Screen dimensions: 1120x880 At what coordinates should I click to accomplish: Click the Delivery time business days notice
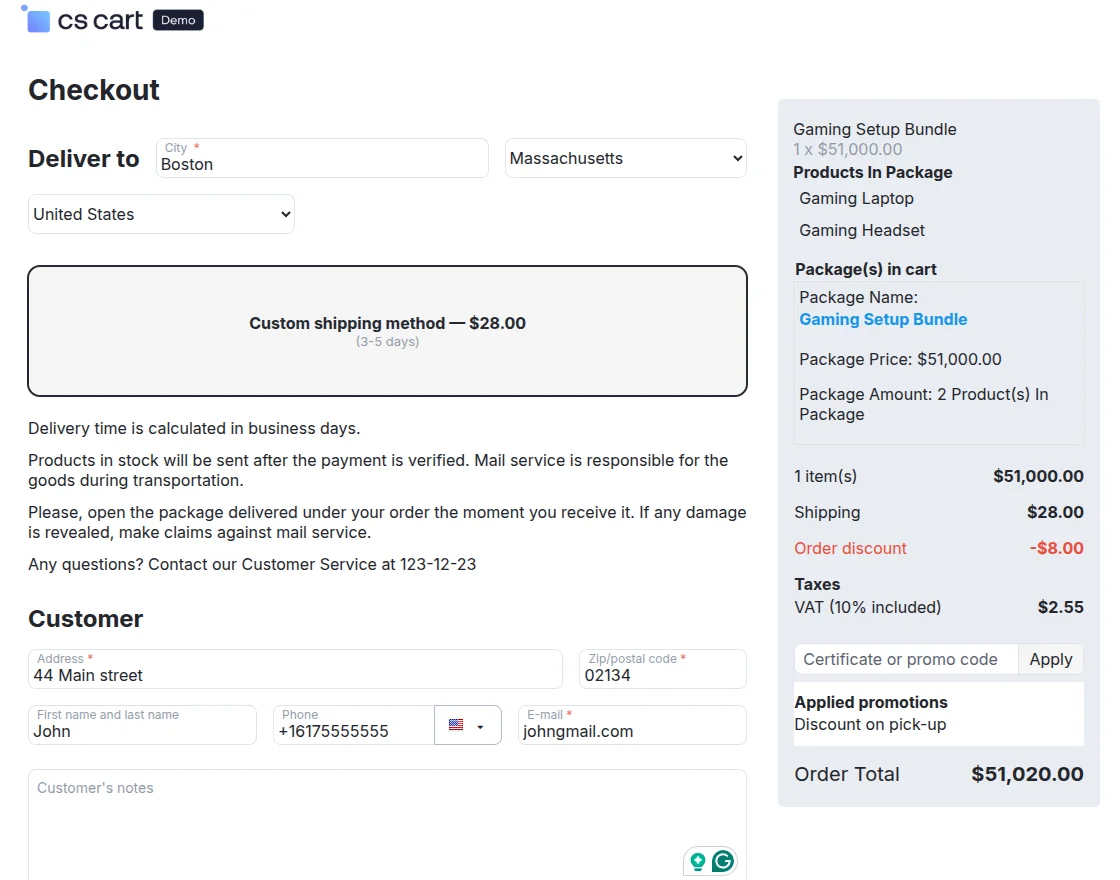194,429
